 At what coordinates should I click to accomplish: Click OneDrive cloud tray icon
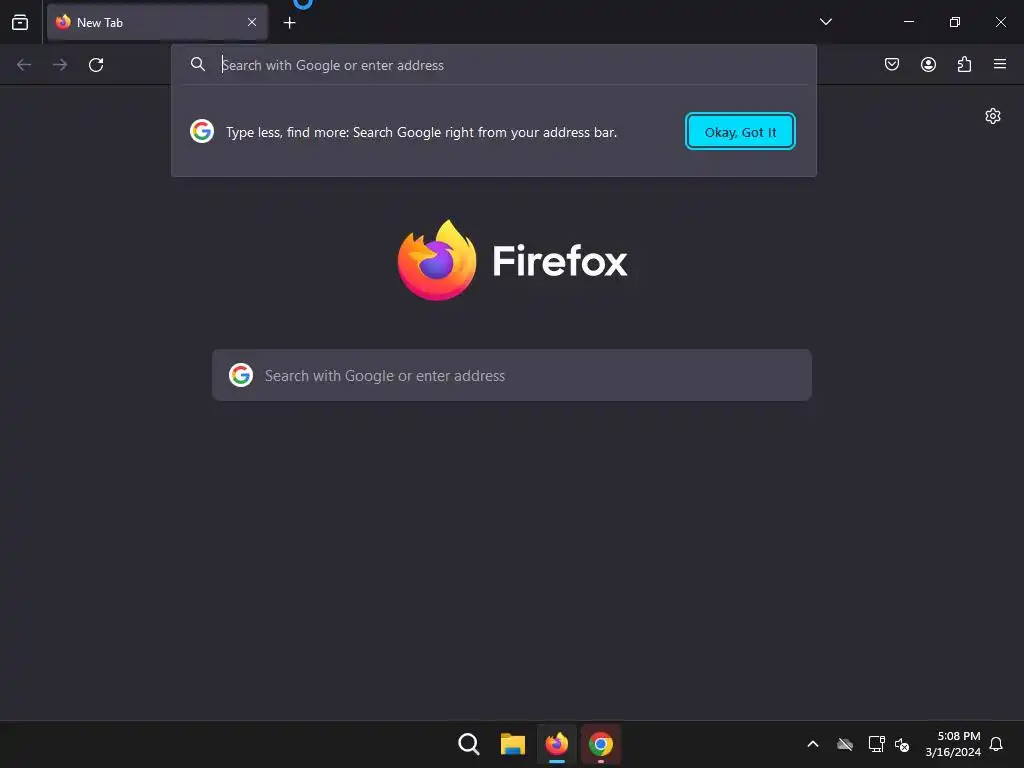click(x=845, y=744)
